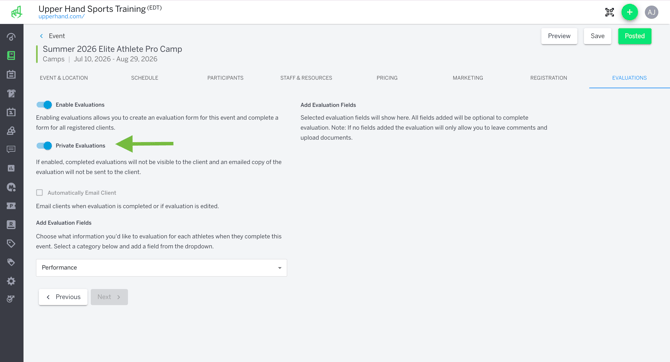Open the outlined price tag icon in sidebar
The height and width of the screenshot is (362, 670).
coord(11,243)
